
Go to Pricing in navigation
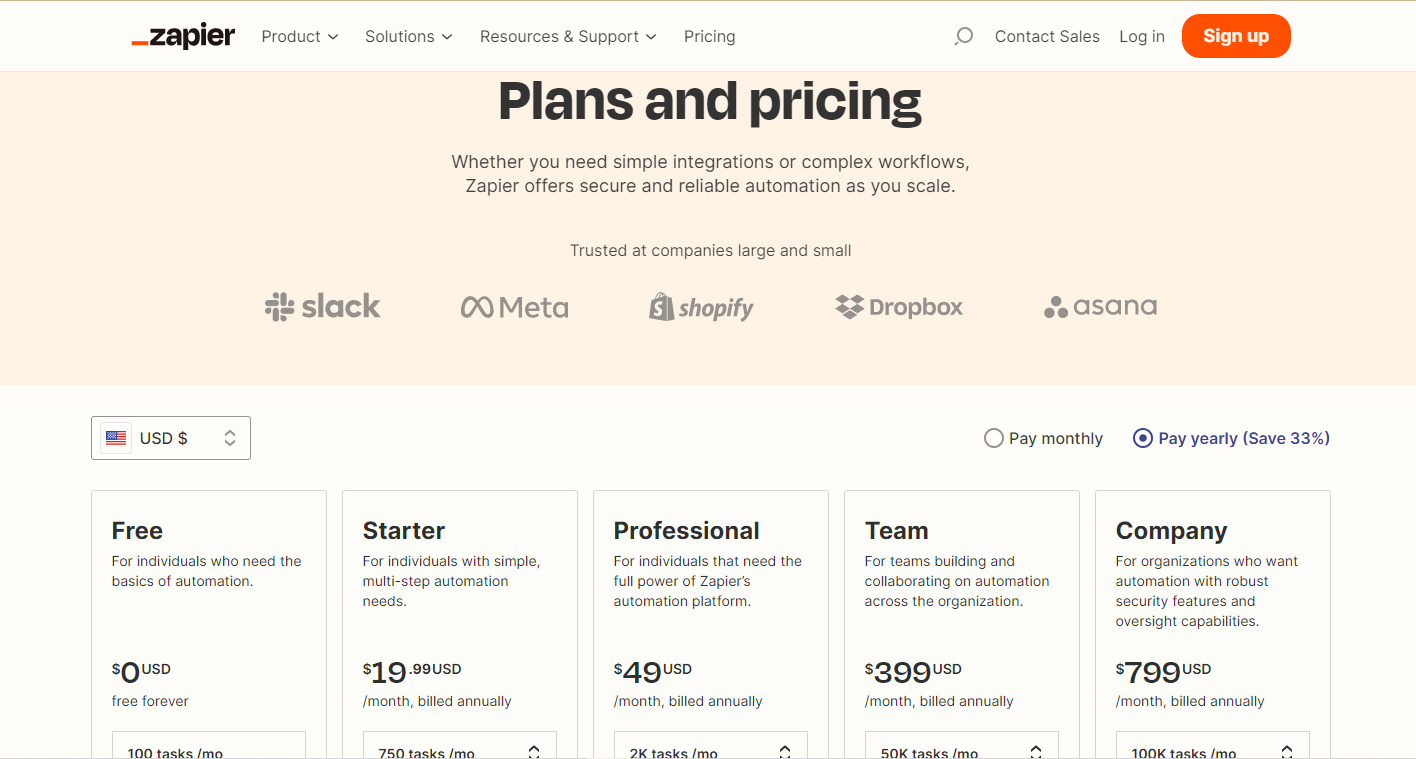point(710,36)
